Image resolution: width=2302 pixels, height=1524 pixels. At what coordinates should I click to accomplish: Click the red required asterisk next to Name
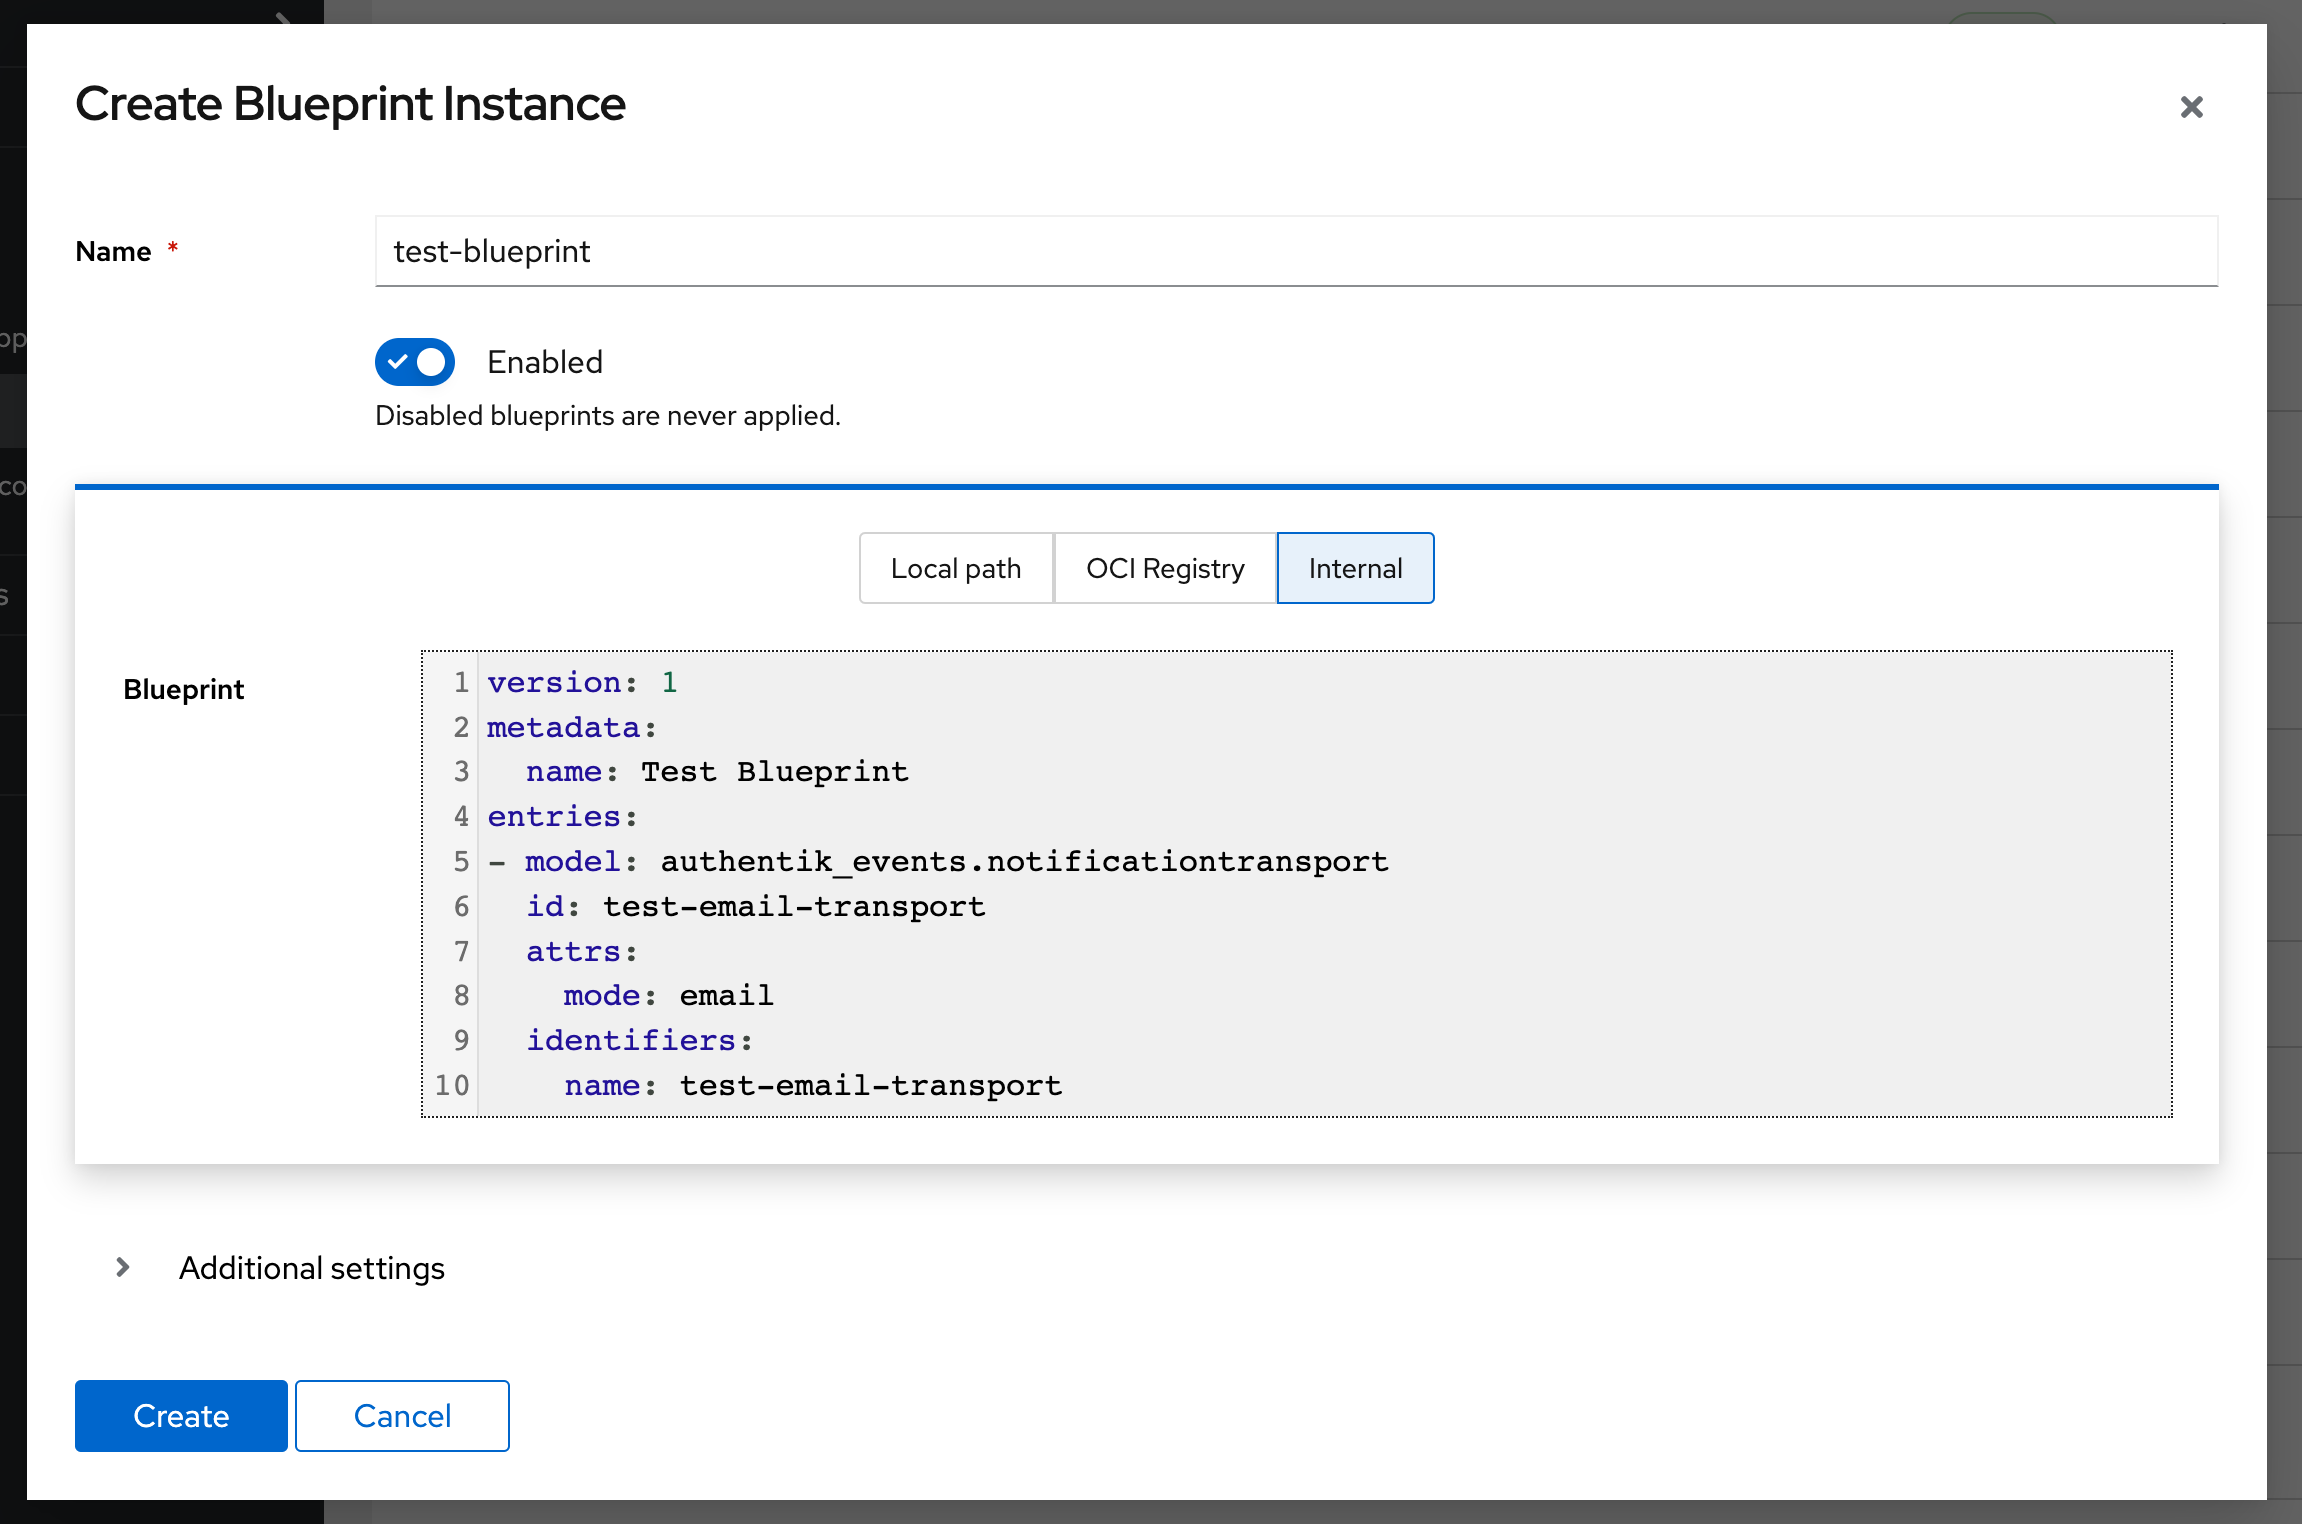point(172,251)
